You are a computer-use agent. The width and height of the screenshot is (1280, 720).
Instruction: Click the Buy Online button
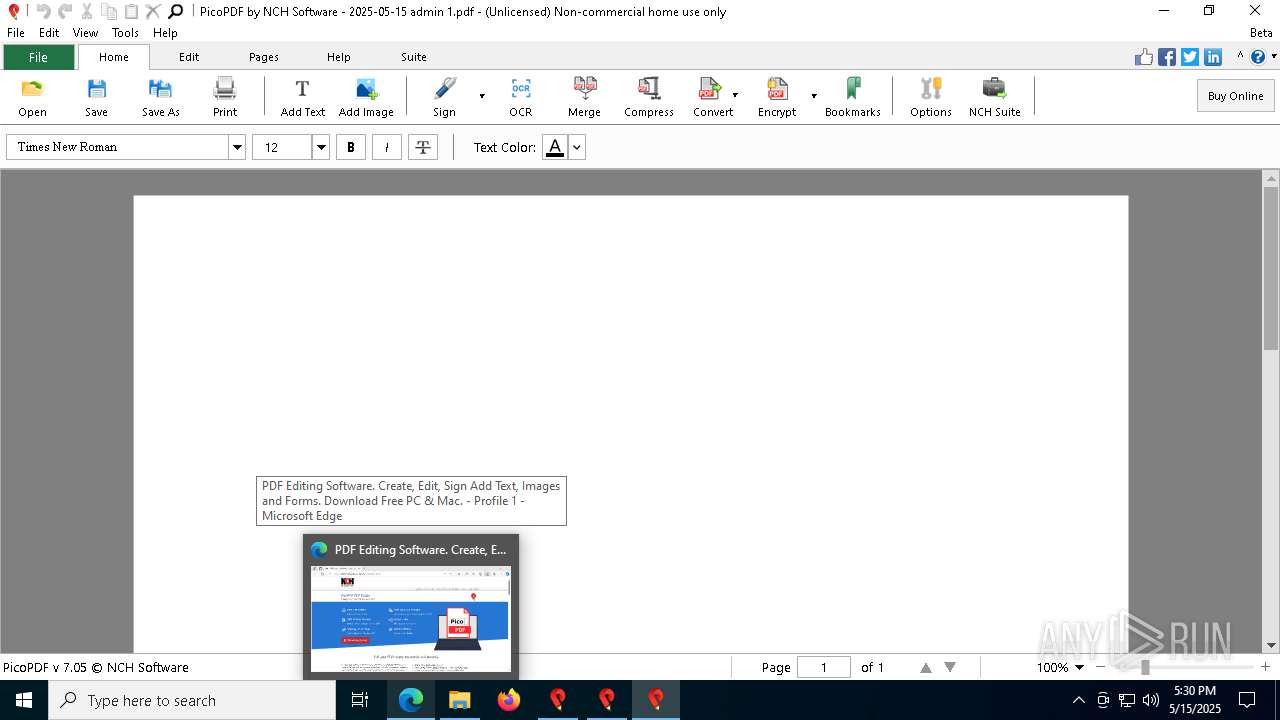click(1235, 96)
